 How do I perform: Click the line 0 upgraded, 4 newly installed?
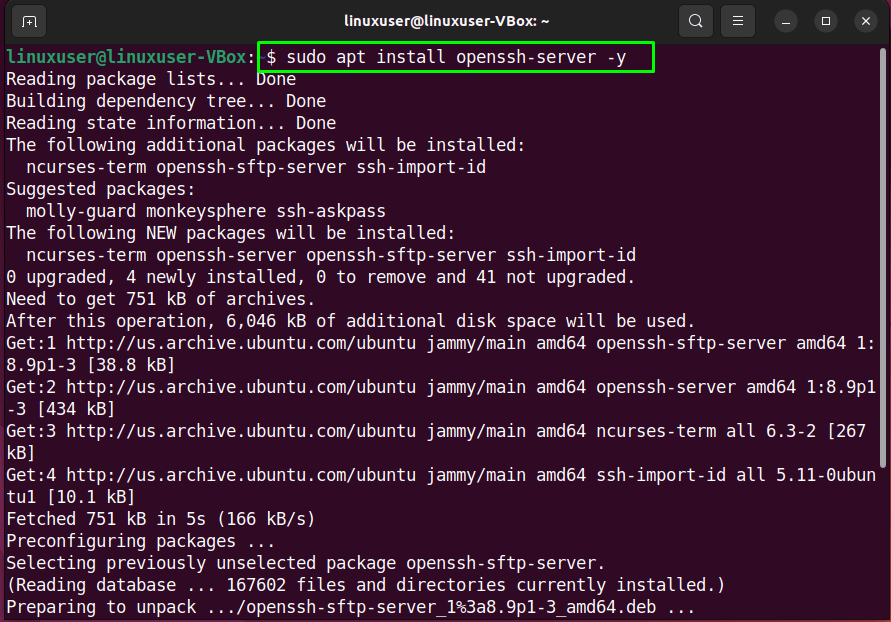pyautogui.click(x=320, y=277)
